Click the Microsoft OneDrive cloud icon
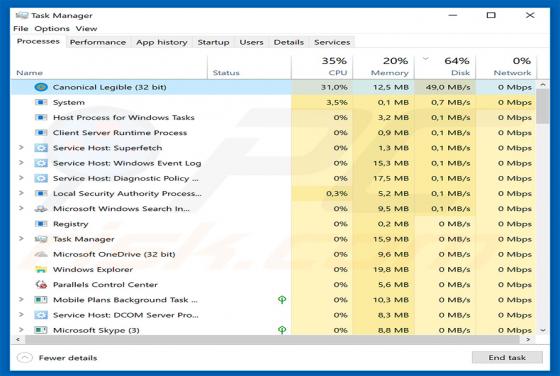 click(x=41, y=254)
